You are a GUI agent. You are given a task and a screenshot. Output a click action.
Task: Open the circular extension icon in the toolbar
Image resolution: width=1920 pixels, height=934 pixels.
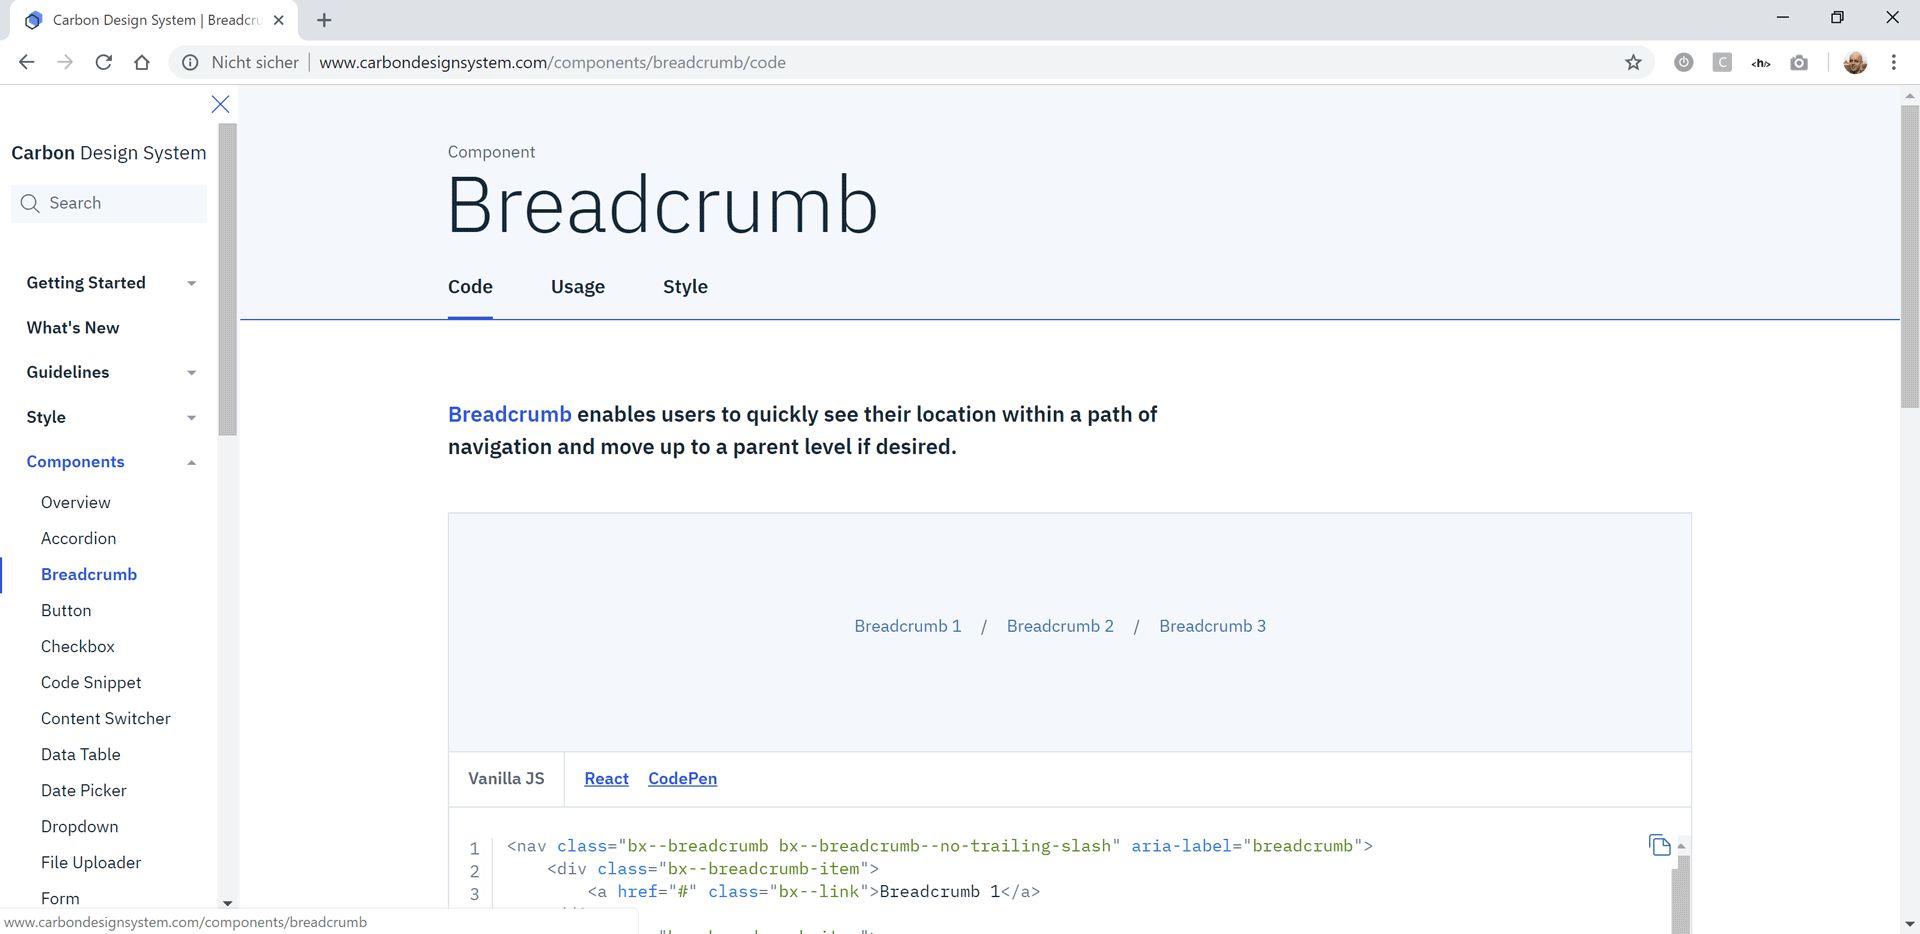[1684, 62]
